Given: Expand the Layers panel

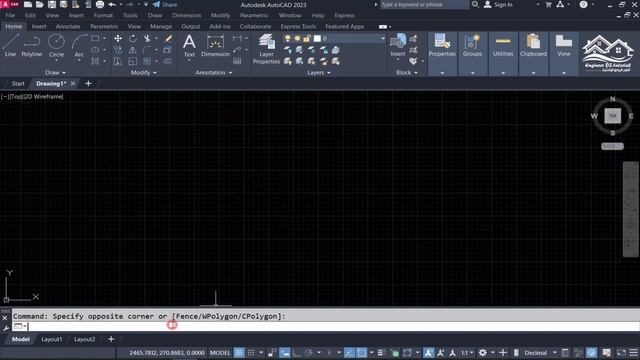Looking at the screenshot, I should click(x=319, y=73).
